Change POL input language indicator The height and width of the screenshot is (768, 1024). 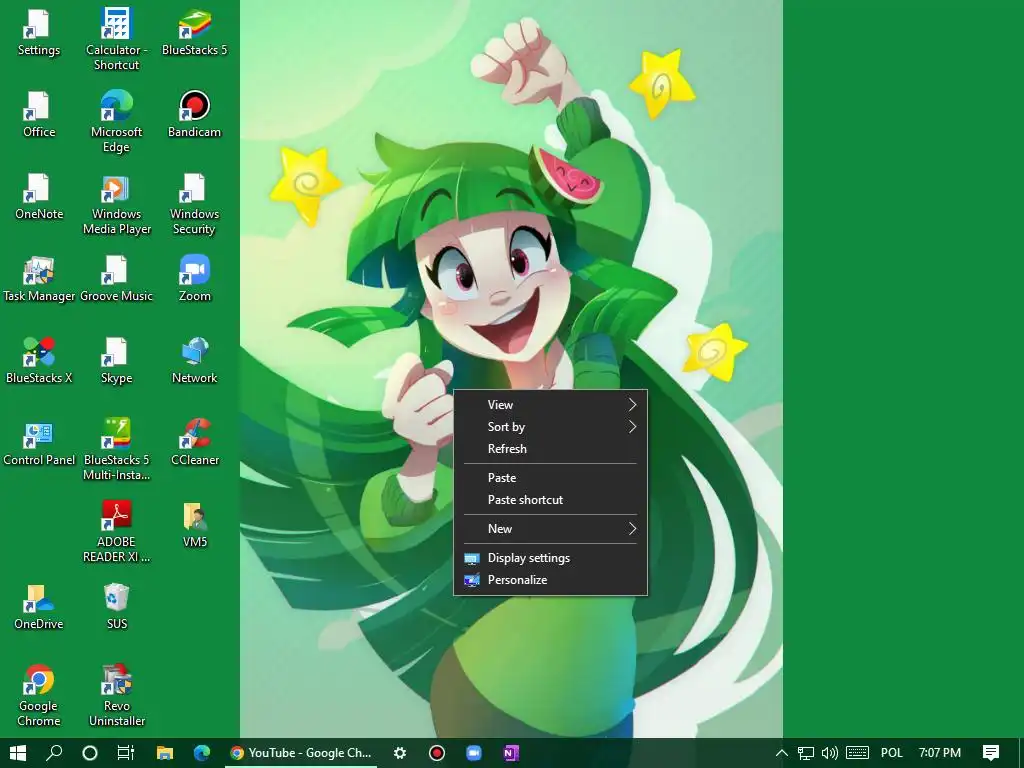click(891, 753)
